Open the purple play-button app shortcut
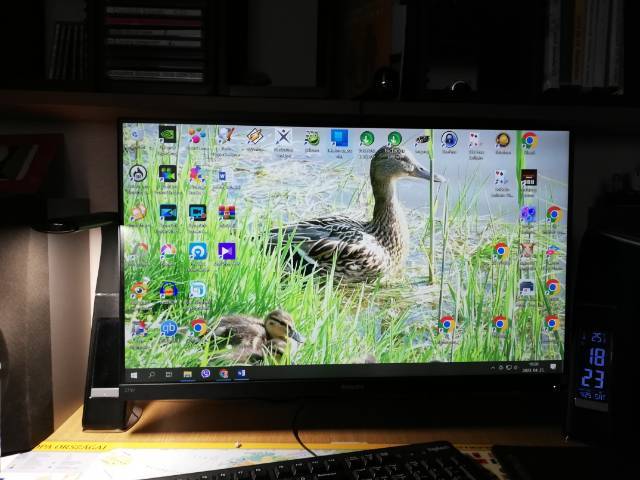This screenshot has height=480, width=640. click(227, 251)
